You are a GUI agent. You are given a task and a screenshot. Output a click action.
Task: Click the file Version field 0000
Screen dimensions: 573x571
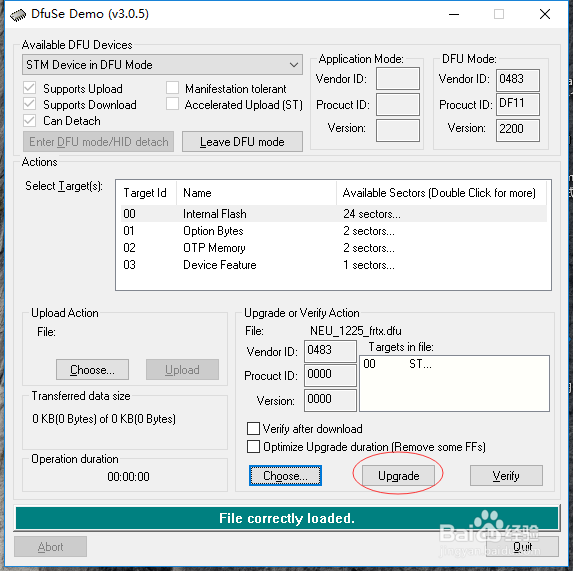[330, 400]
